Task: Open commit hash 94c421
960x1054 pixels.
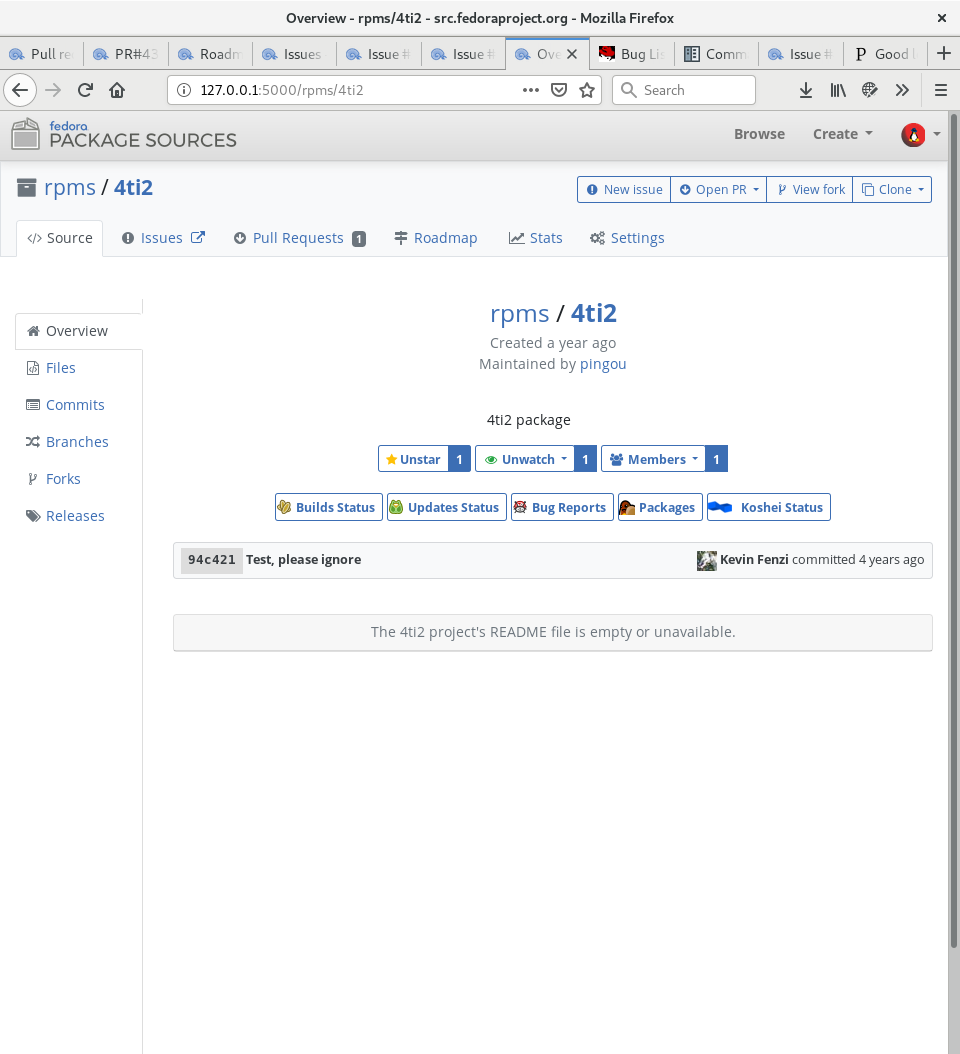Action: (212, 560)
